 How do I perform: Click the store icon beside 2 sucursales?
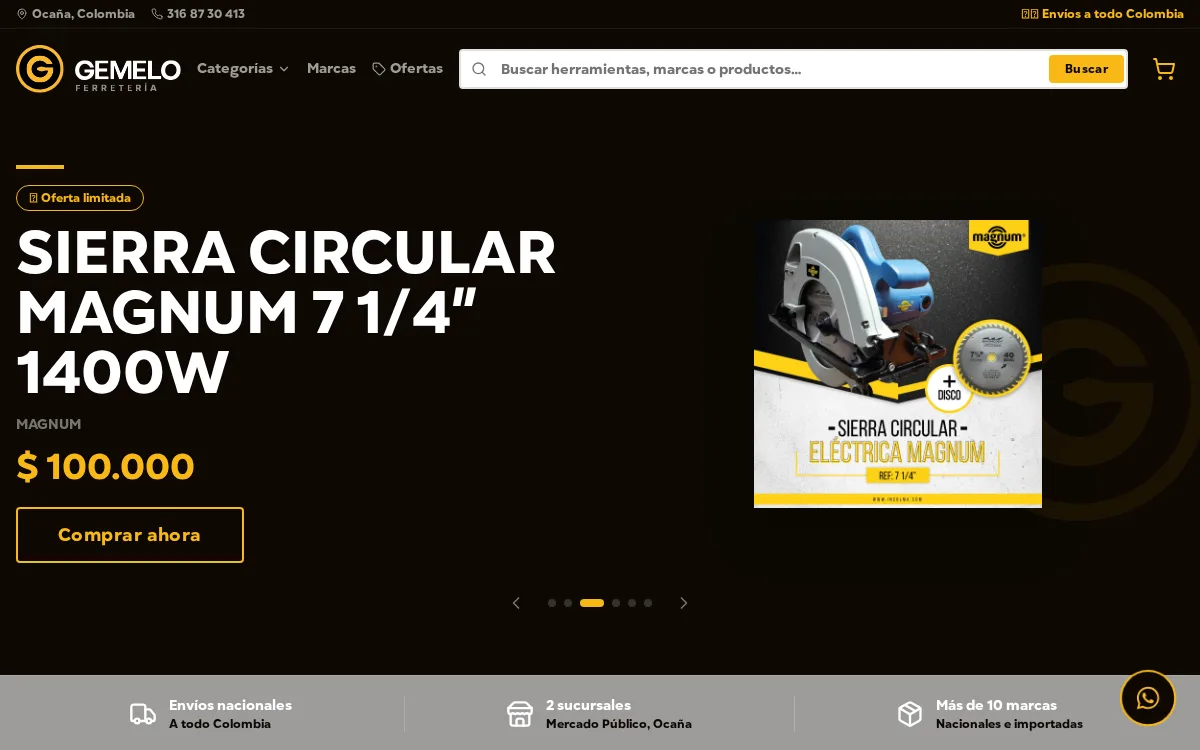pos(520,714)
